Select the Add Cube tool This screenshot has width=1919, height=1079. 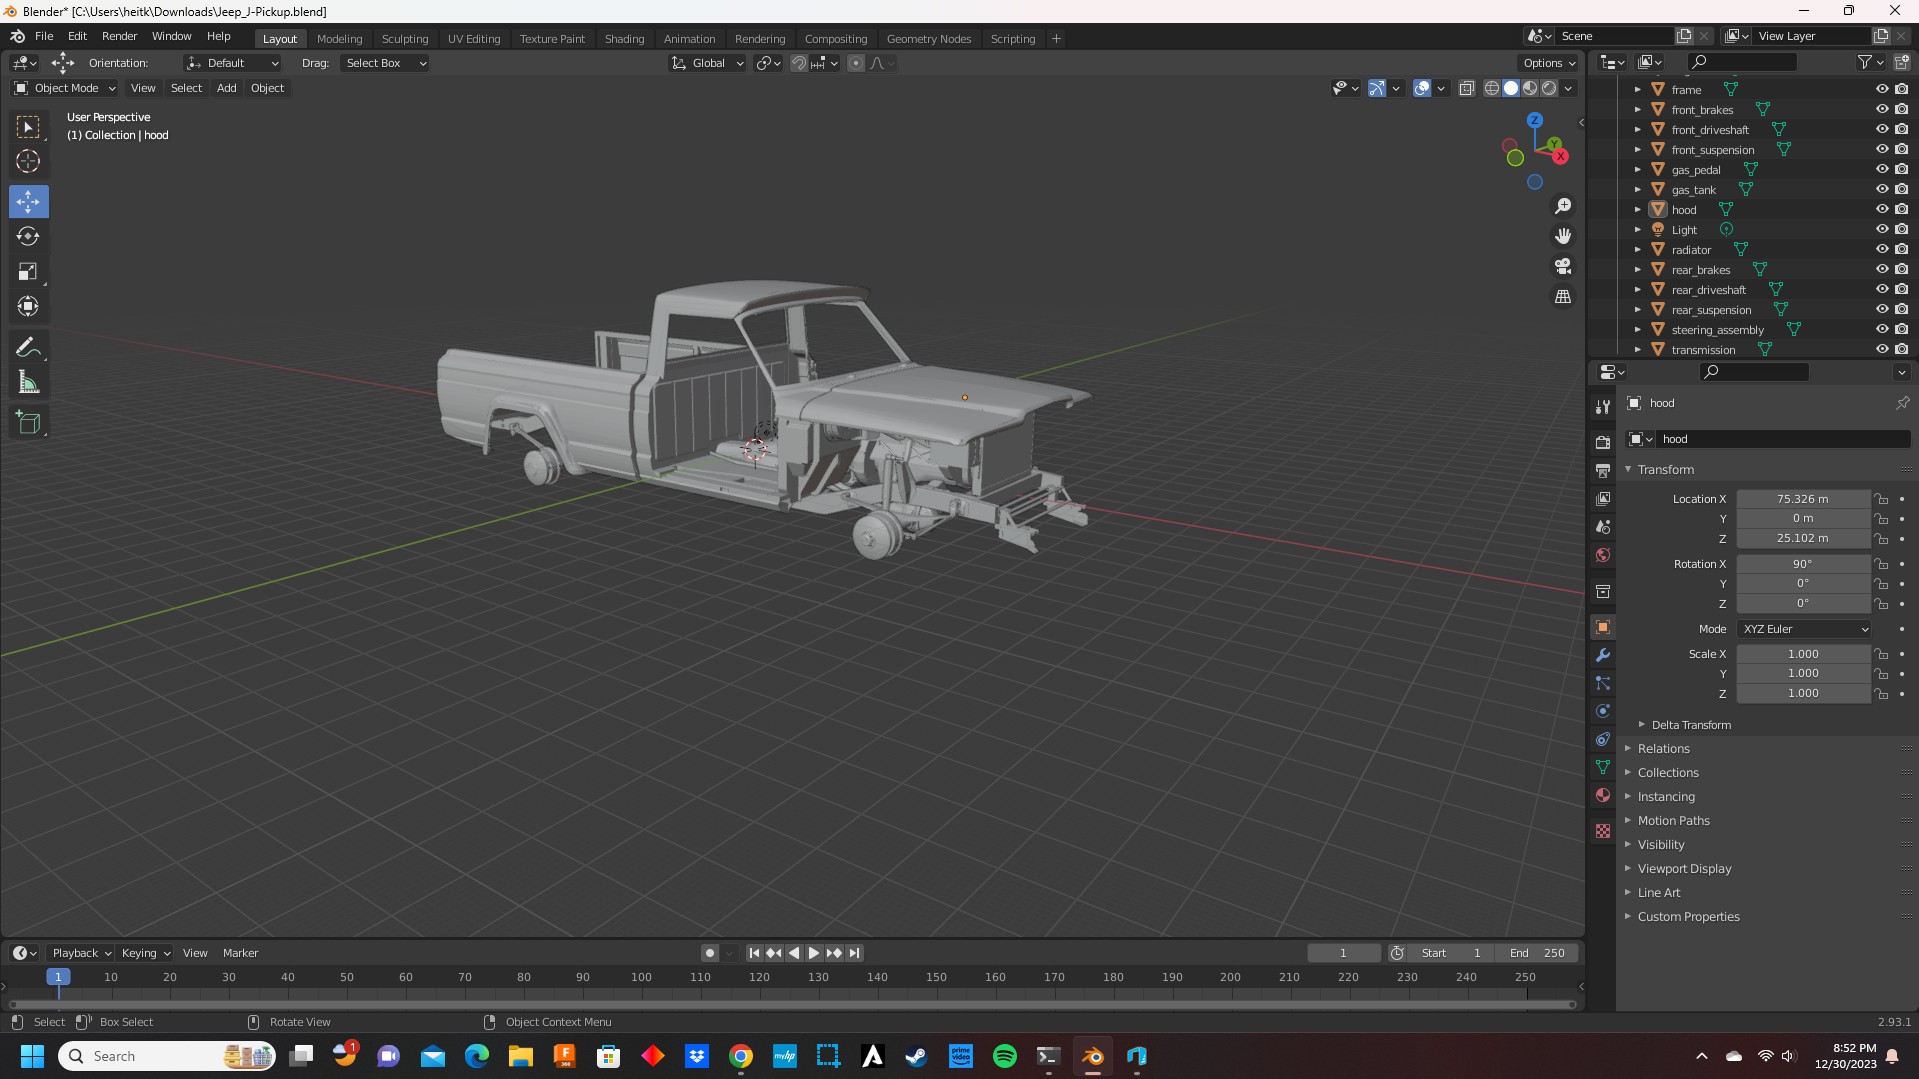coord(28,423)
